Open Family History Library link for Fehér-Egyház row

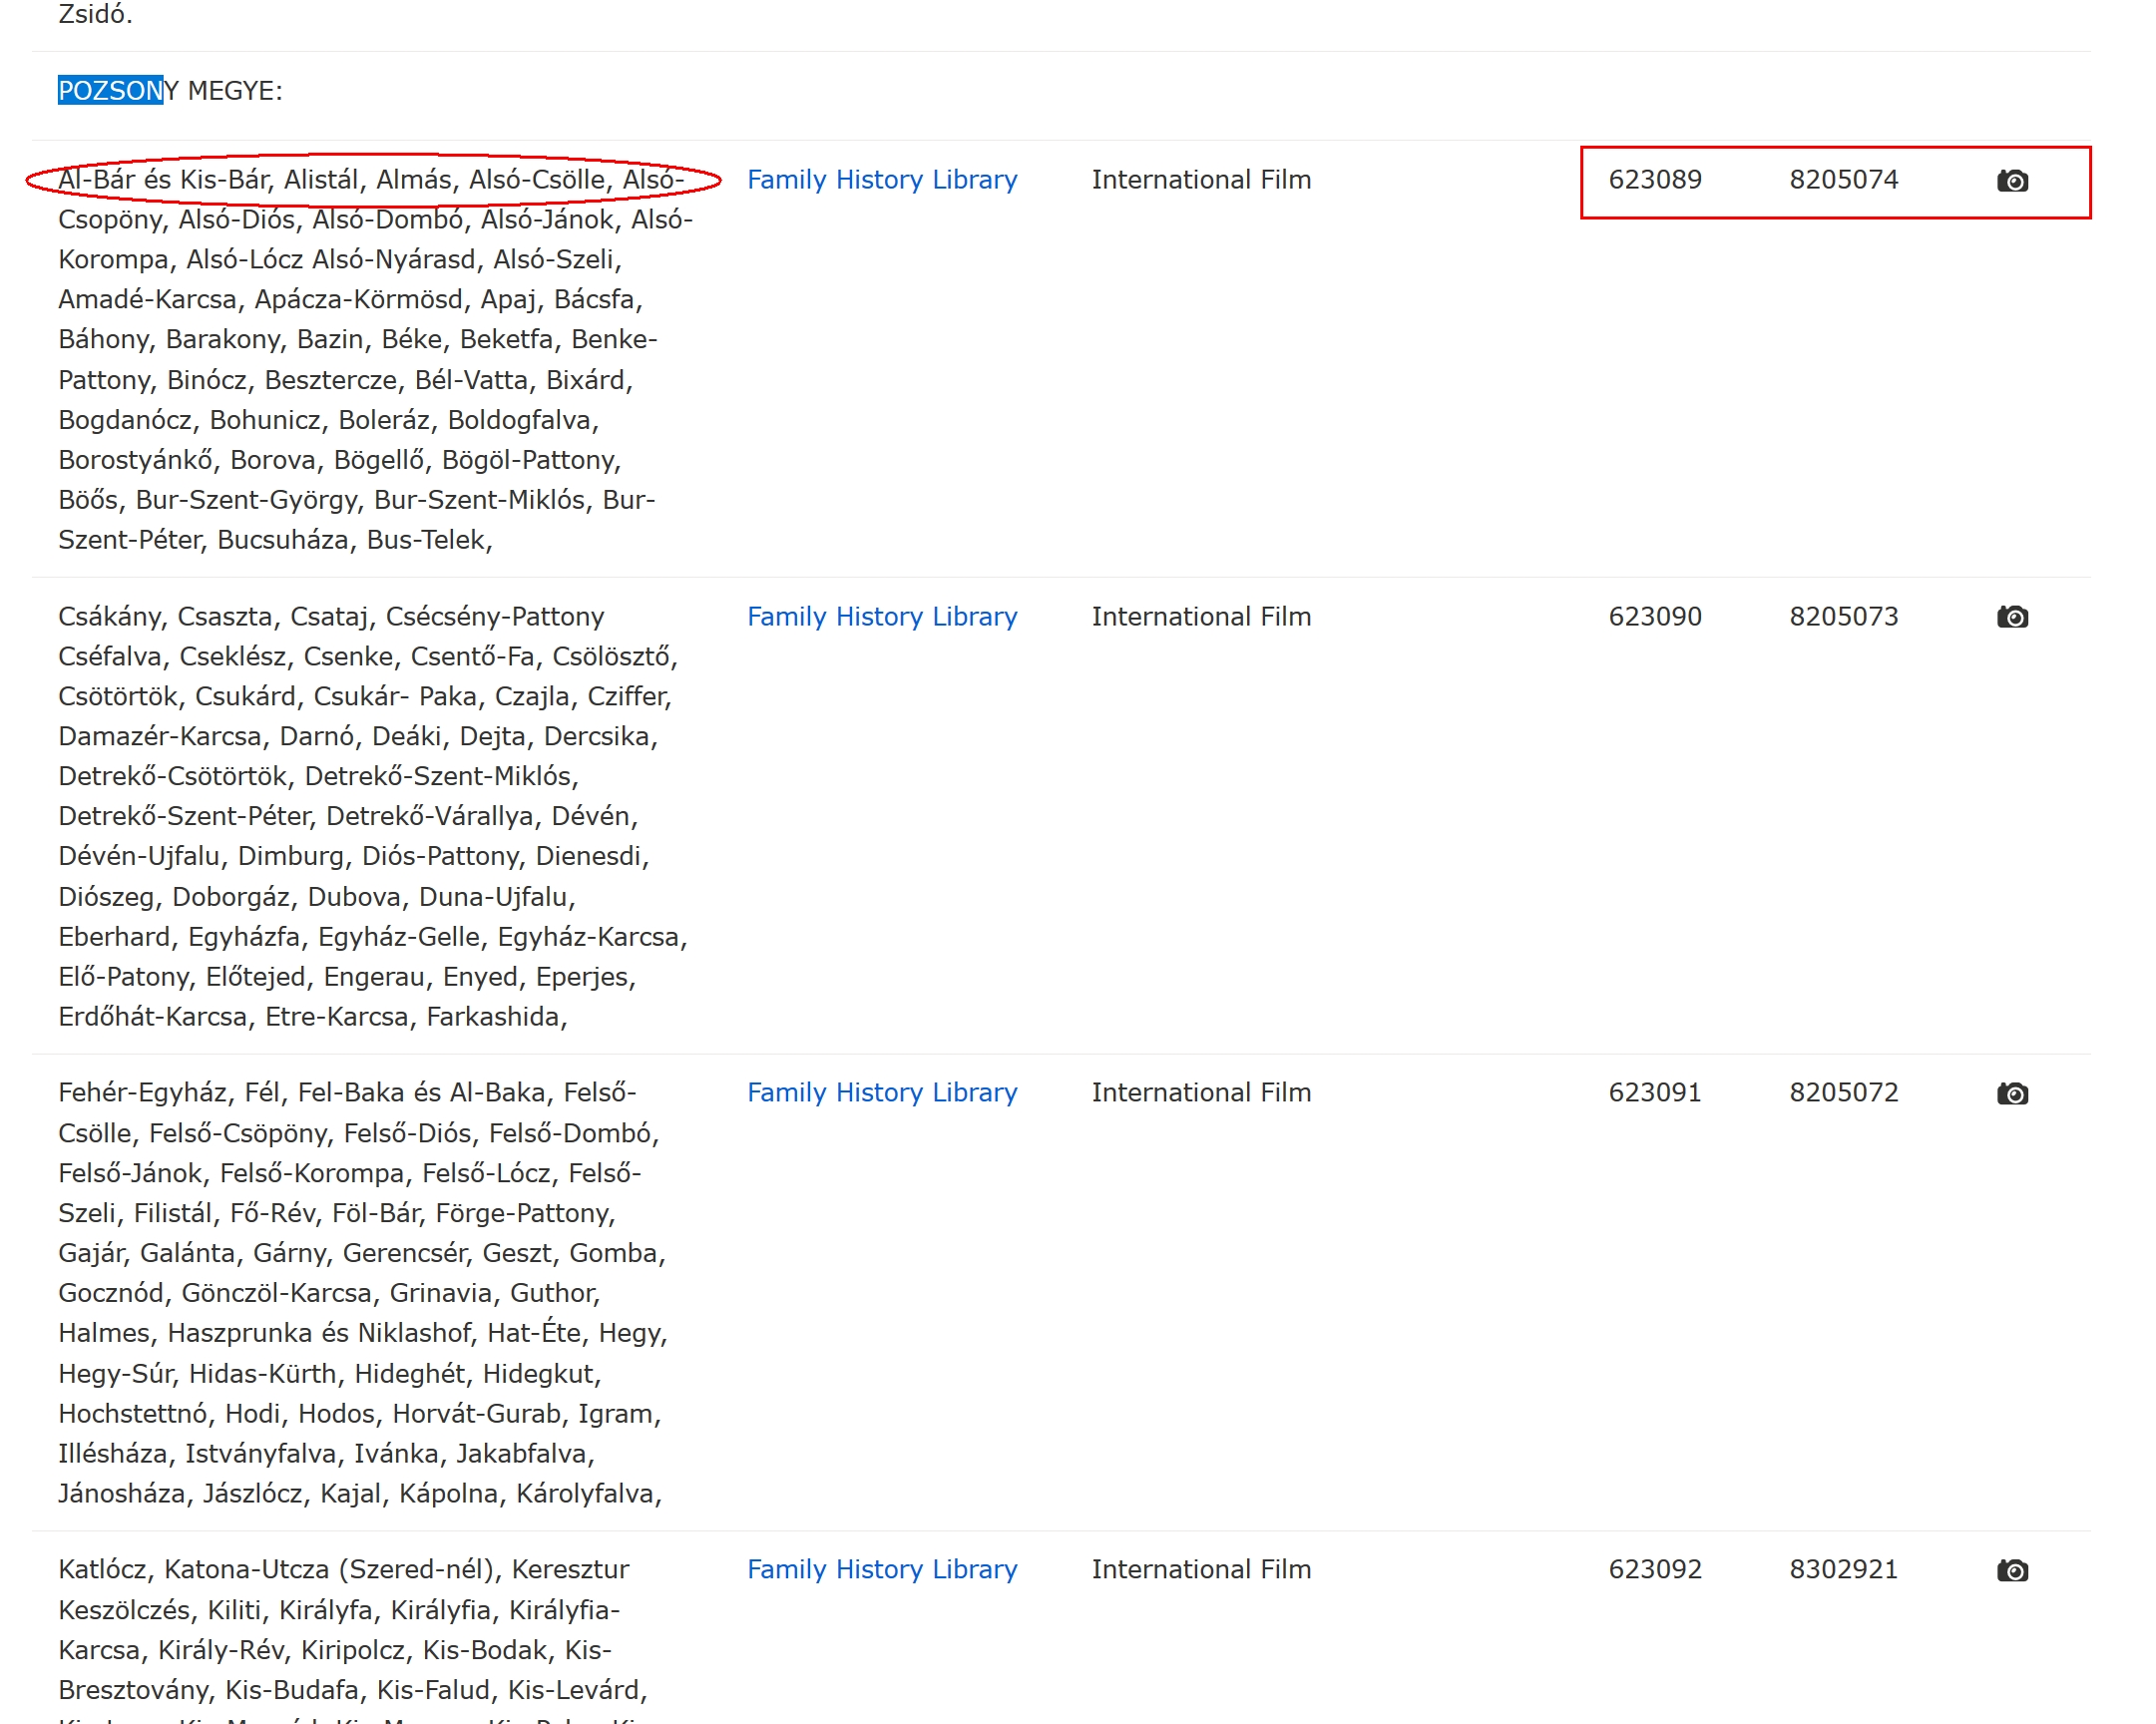click(x=881, y=1092)
